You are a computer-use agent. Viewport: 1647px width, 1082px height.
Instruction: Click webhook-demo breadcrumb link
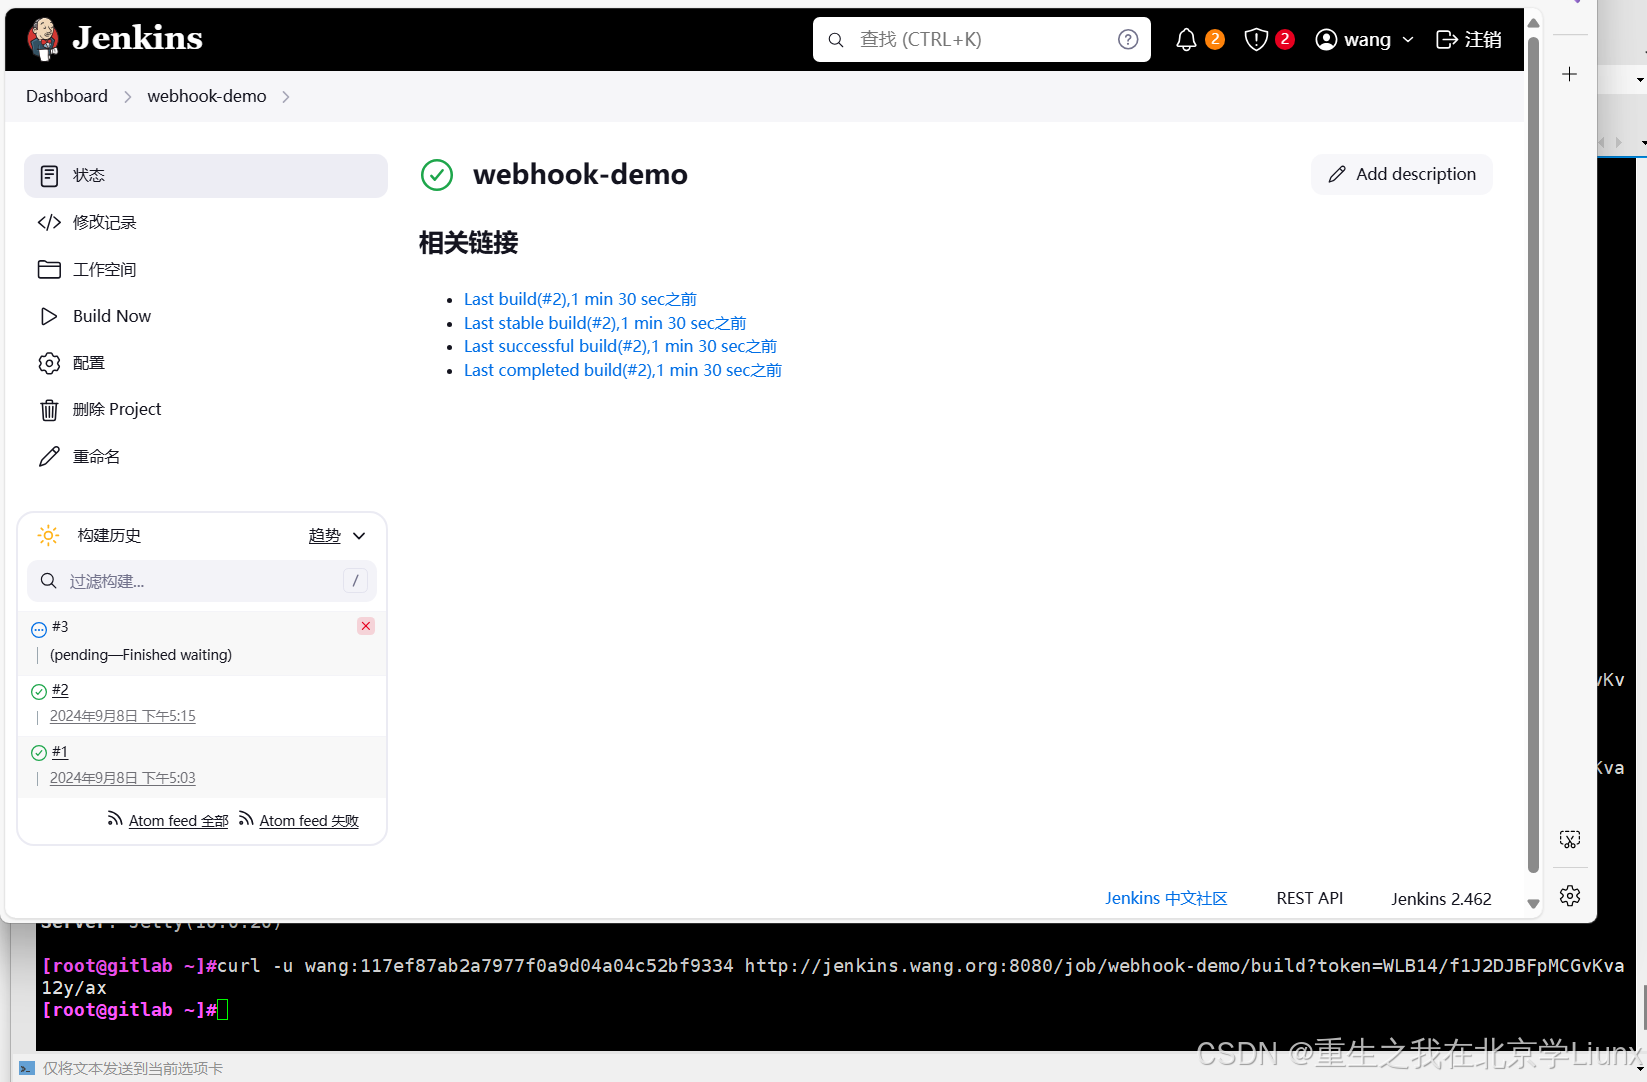[207, 96]
